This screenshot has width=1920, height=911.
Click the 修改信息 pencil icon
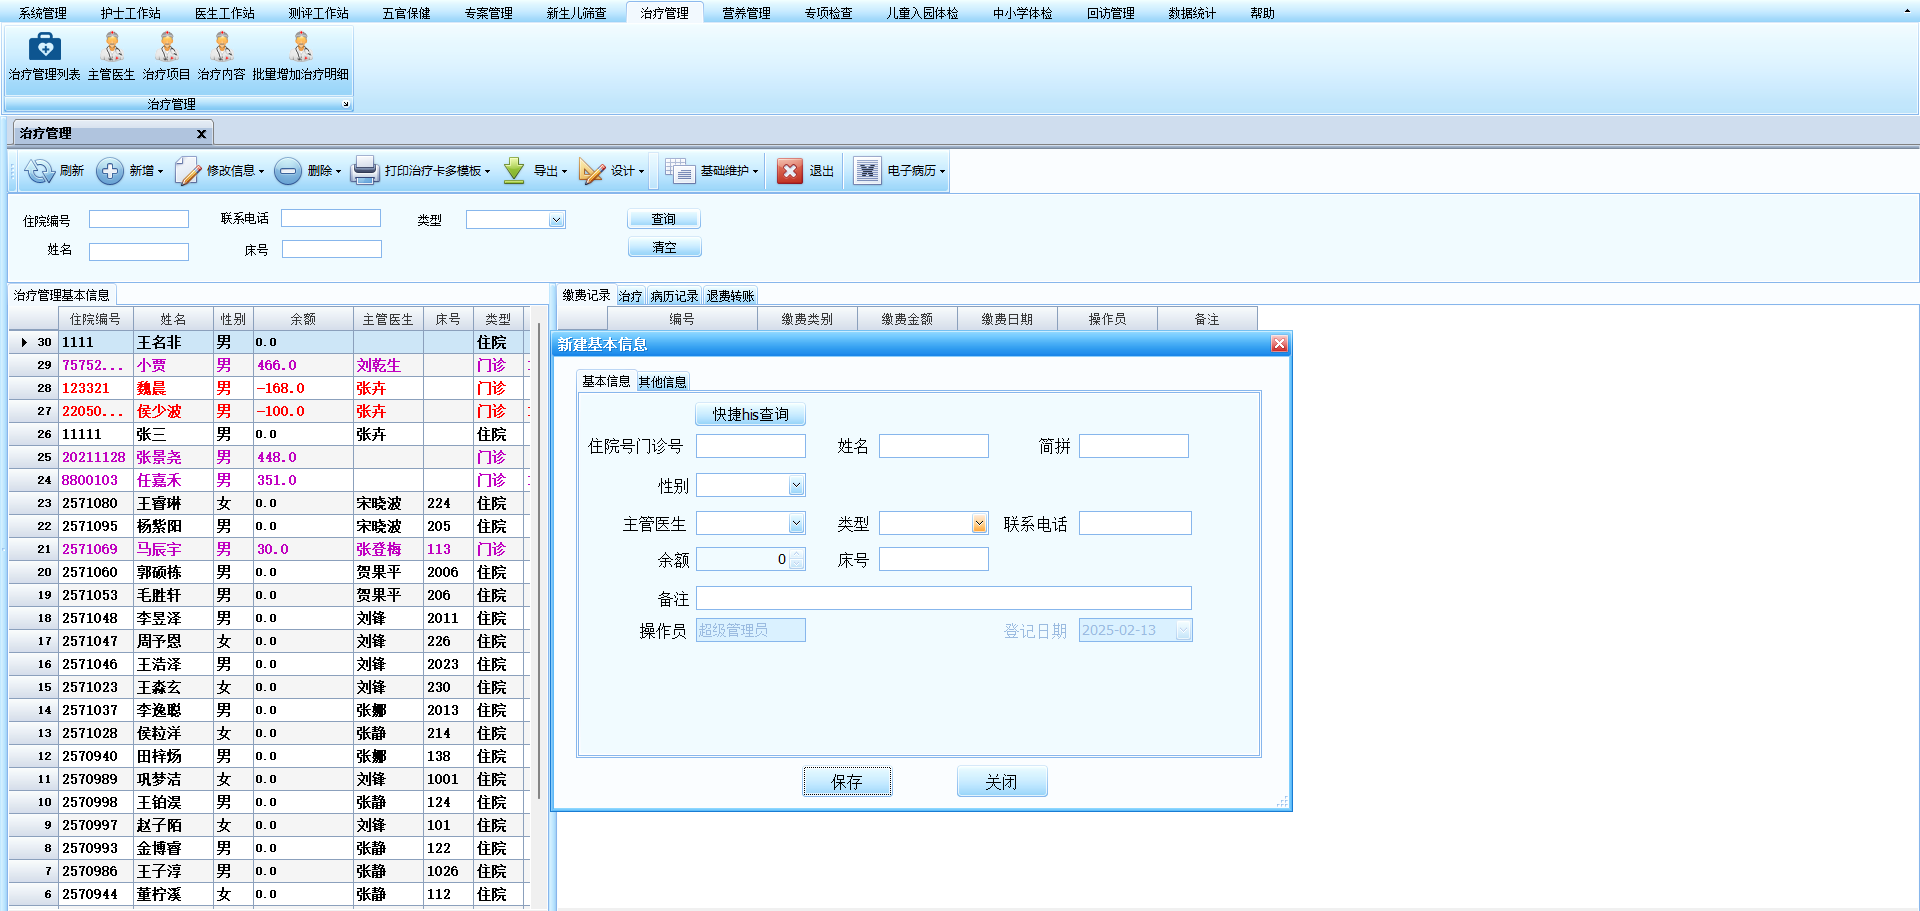[x=188, y=171]
